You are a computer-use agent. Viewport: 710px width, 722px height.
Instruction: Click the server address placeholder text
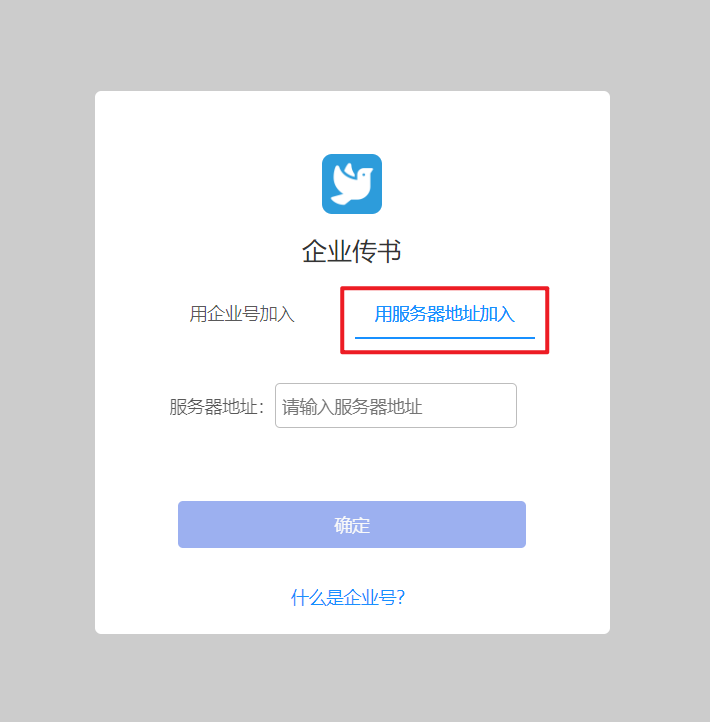(352, 407)
